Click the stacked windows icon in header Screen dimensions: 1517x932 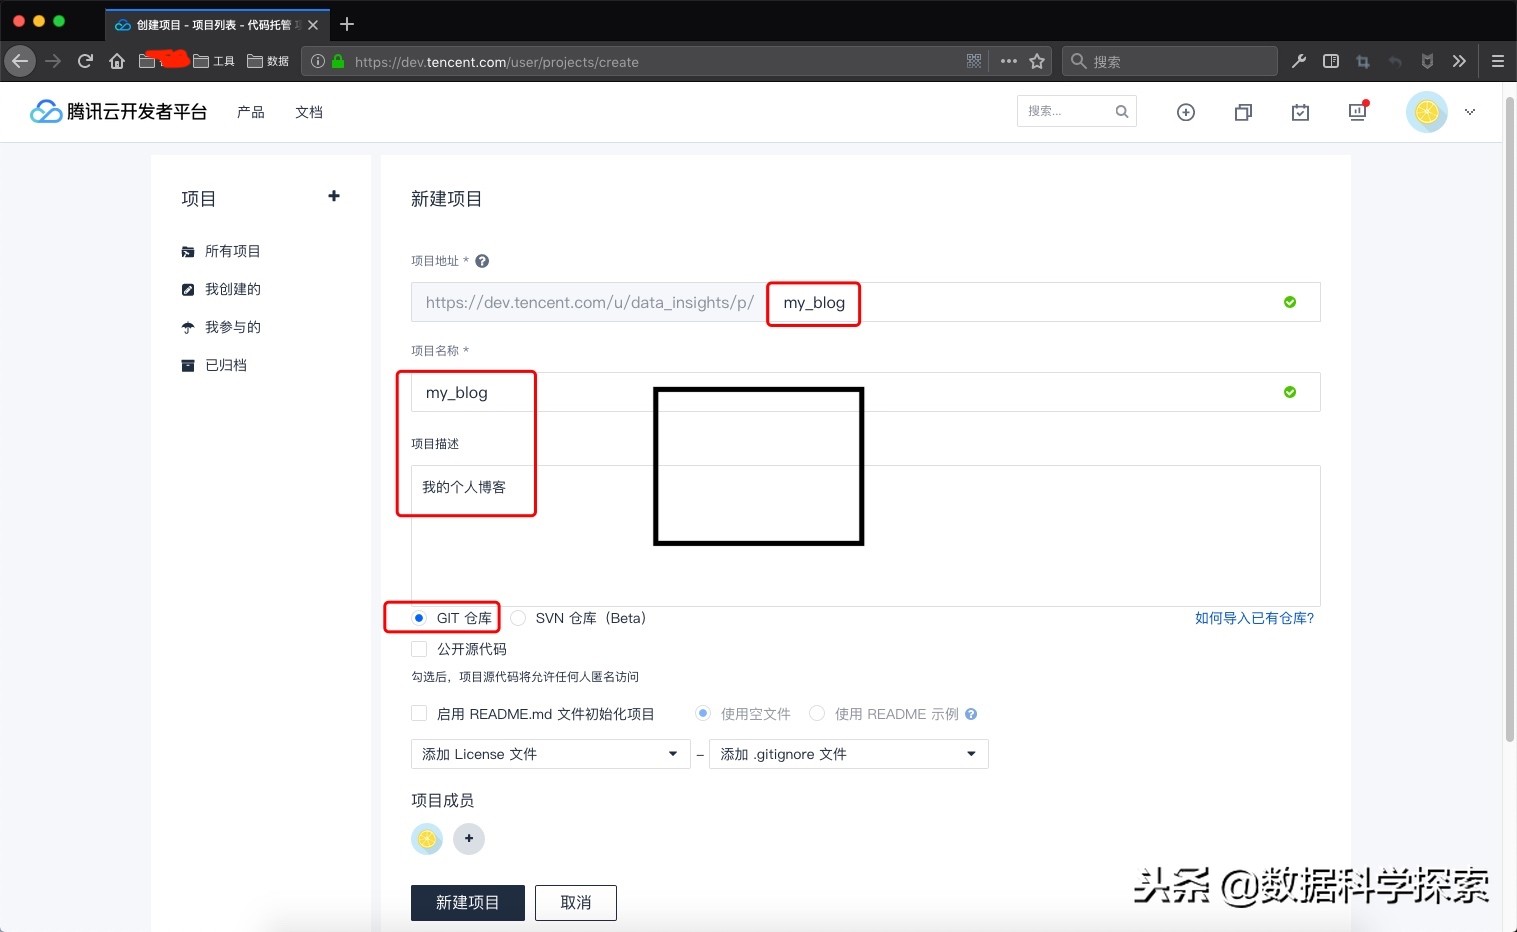tap(1243, 112)
